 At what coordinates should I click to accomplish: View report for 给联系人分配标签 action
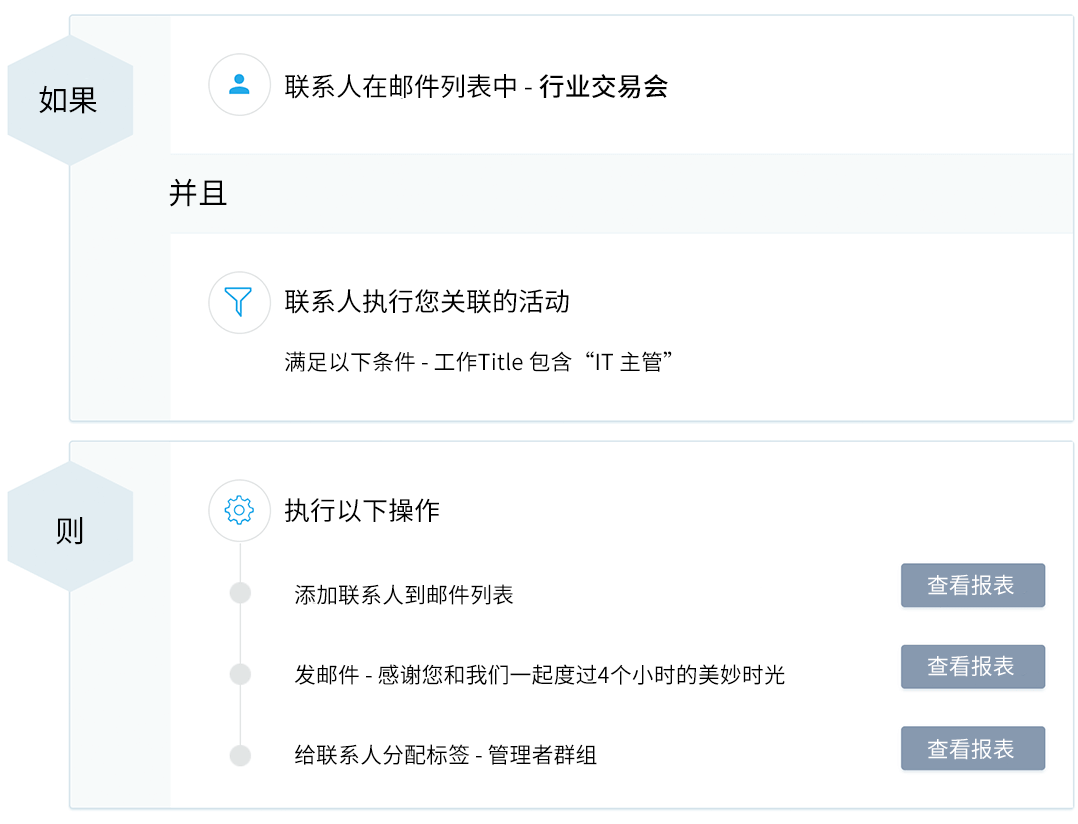pos(972,749)
